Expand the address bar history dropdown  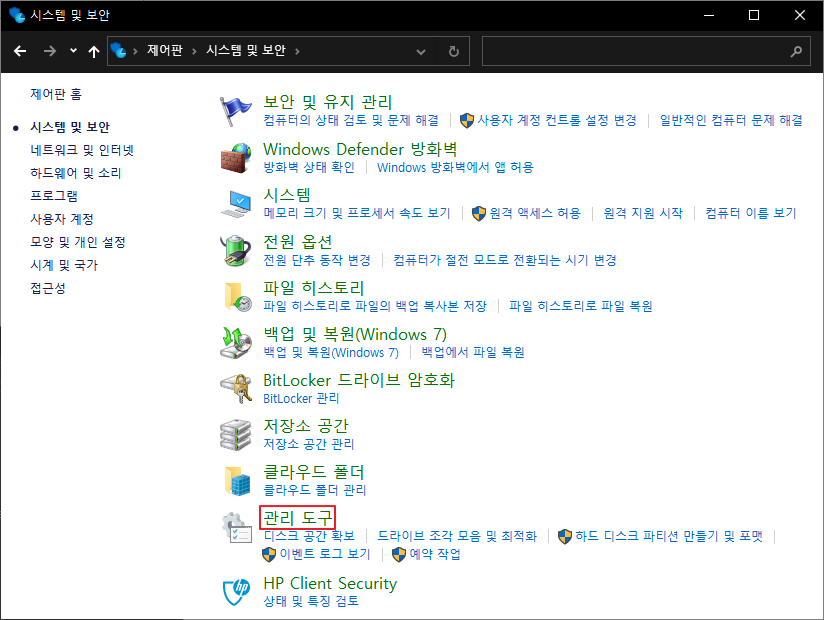tap(420, 51)
